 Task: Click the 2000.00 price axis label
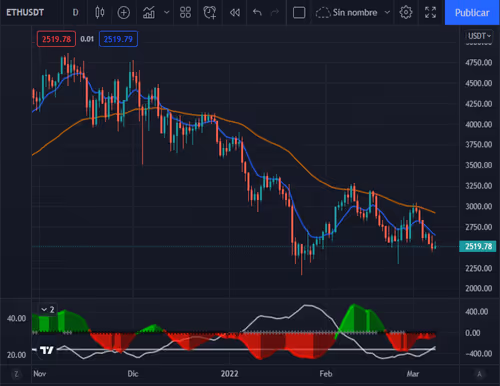[x=478, y=288]
